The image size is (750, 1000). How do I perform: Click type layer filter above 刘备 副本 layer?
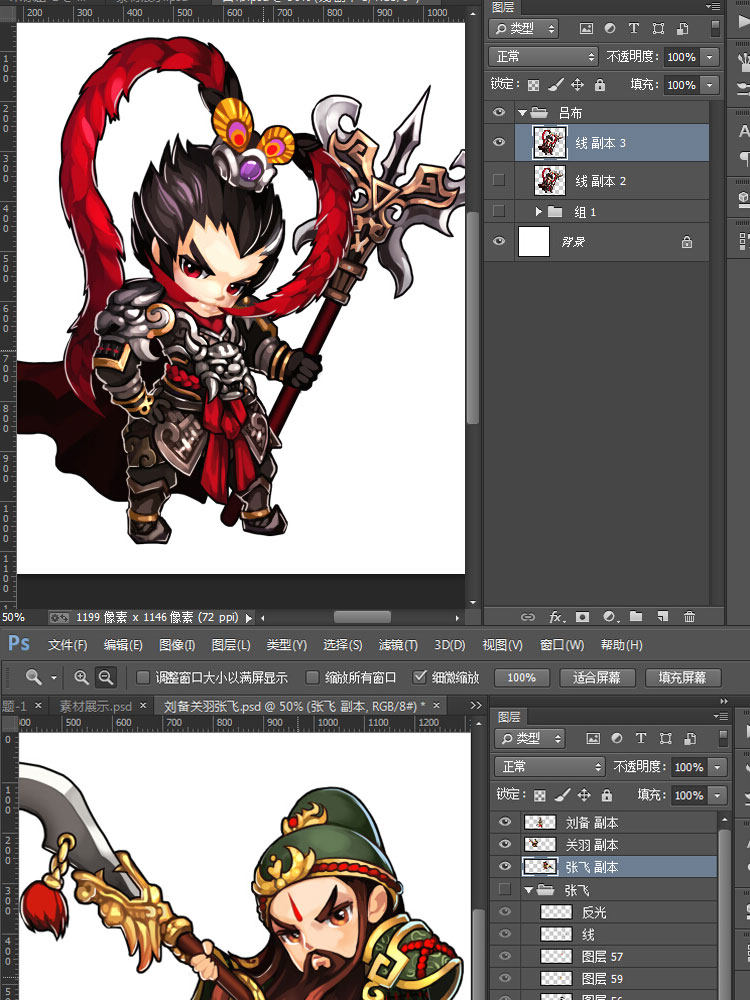(641, 739)
